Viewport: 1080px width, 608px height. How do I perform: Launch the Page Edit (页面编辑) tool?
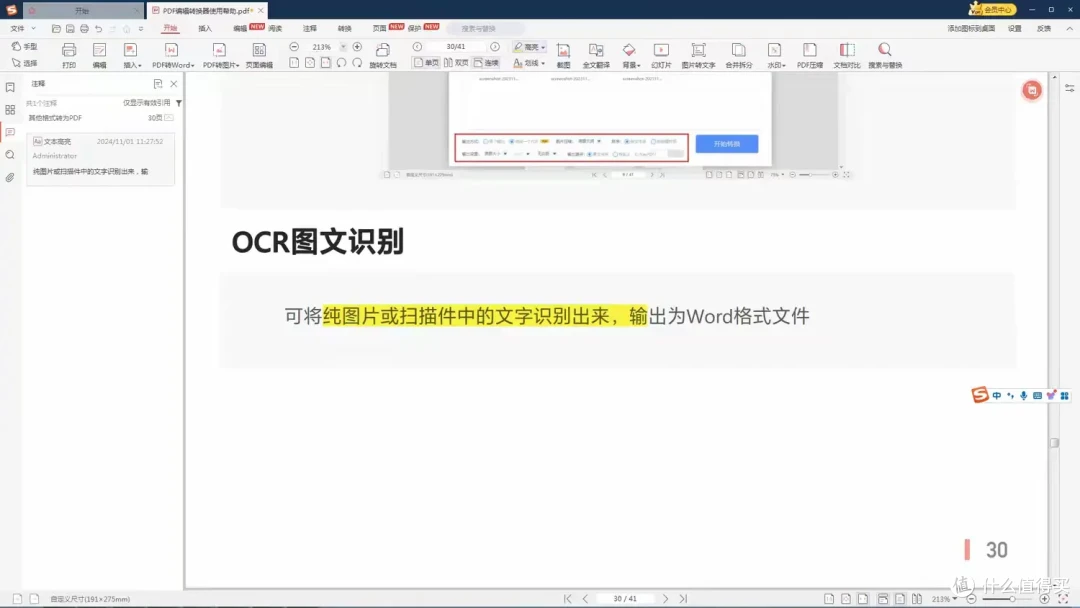tap(259, 55)
